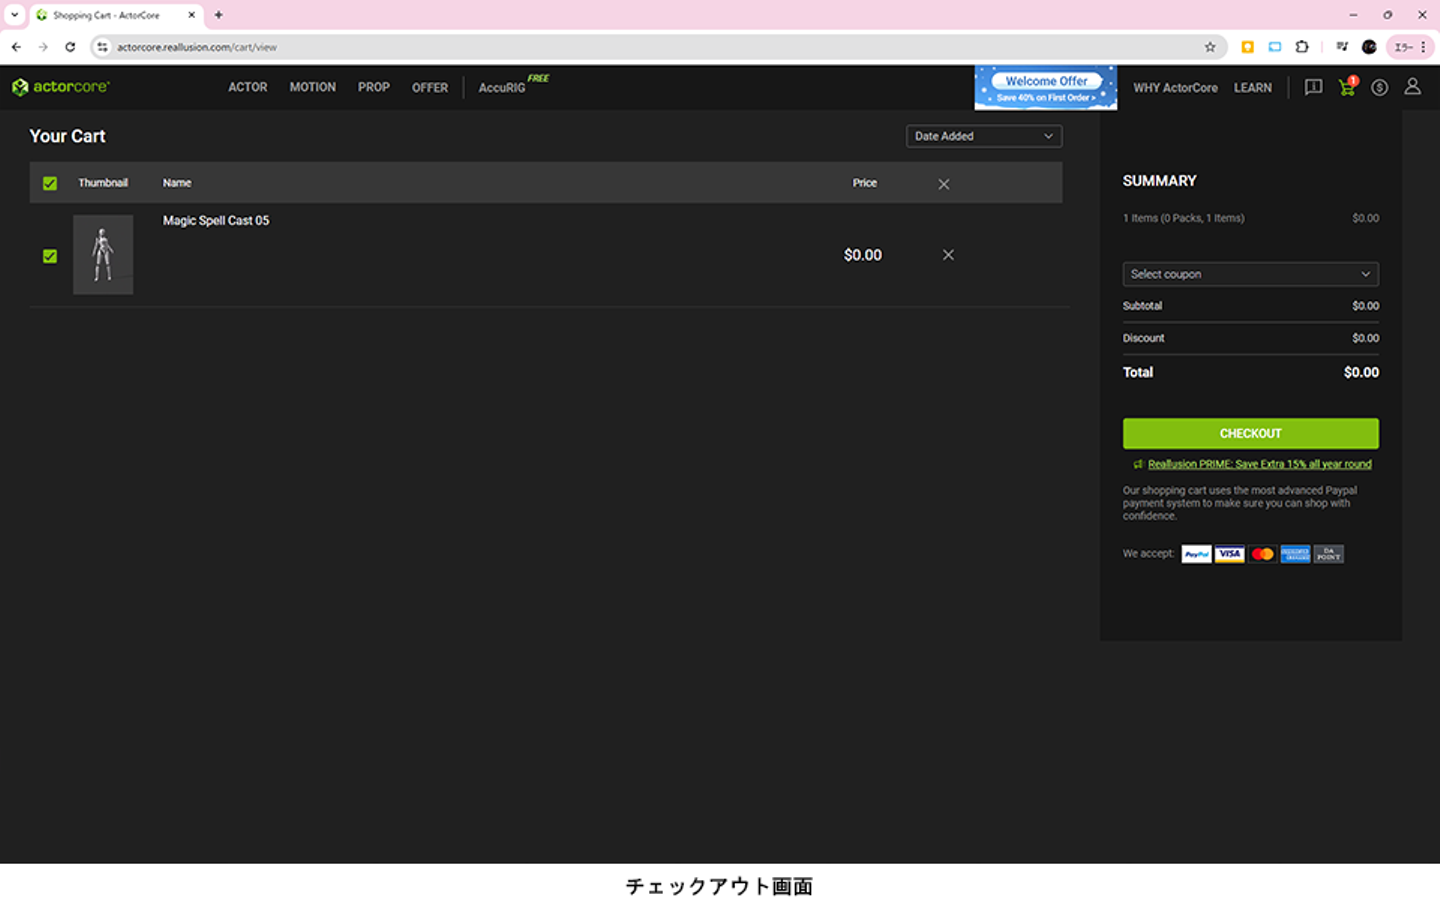
Task: Go to the AccuRIG page
Action: coord(502,88)
